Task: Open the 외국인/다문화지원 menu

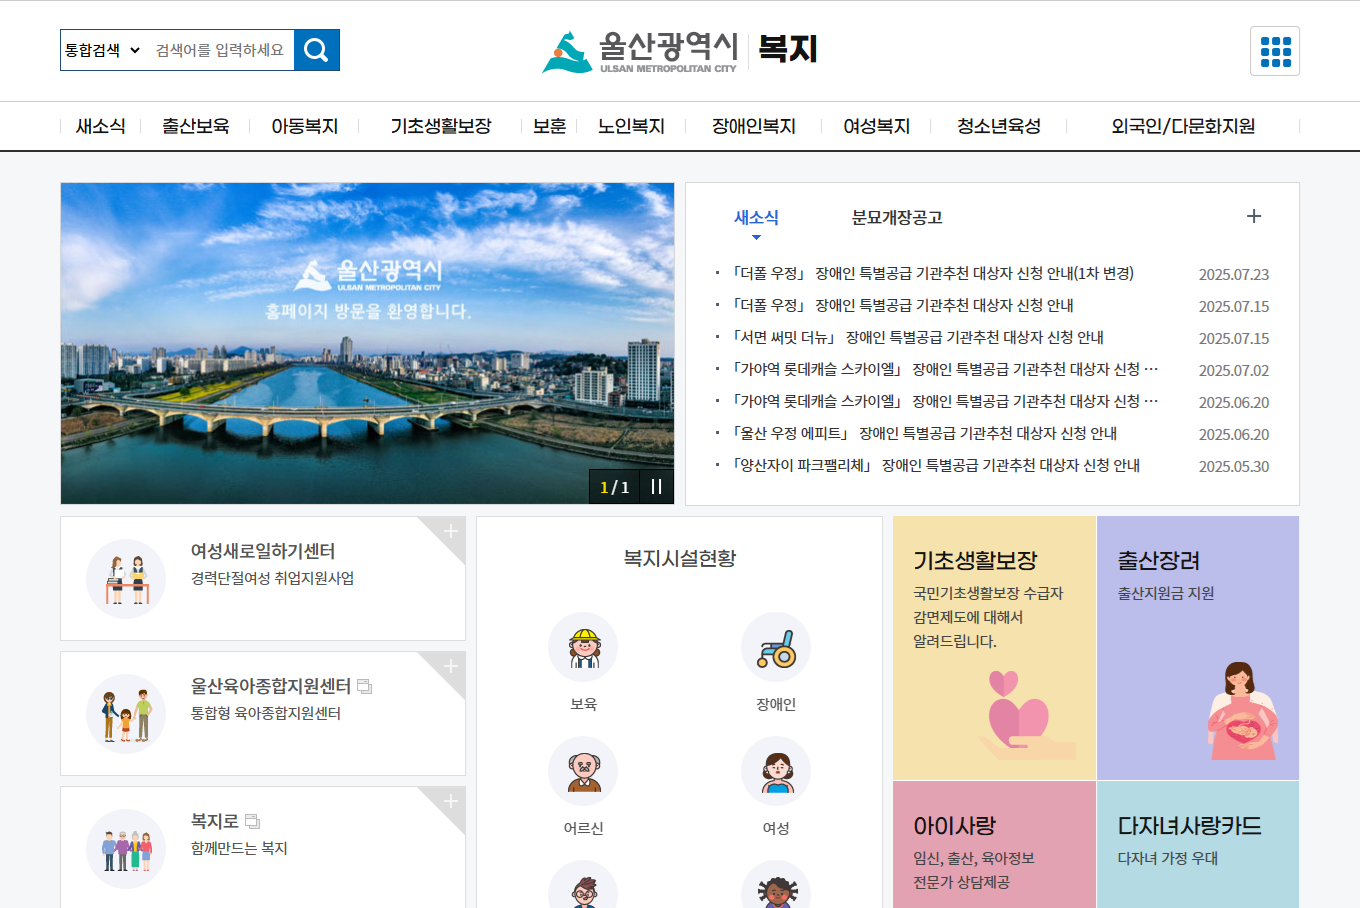Action: [x=1183, y=126]
